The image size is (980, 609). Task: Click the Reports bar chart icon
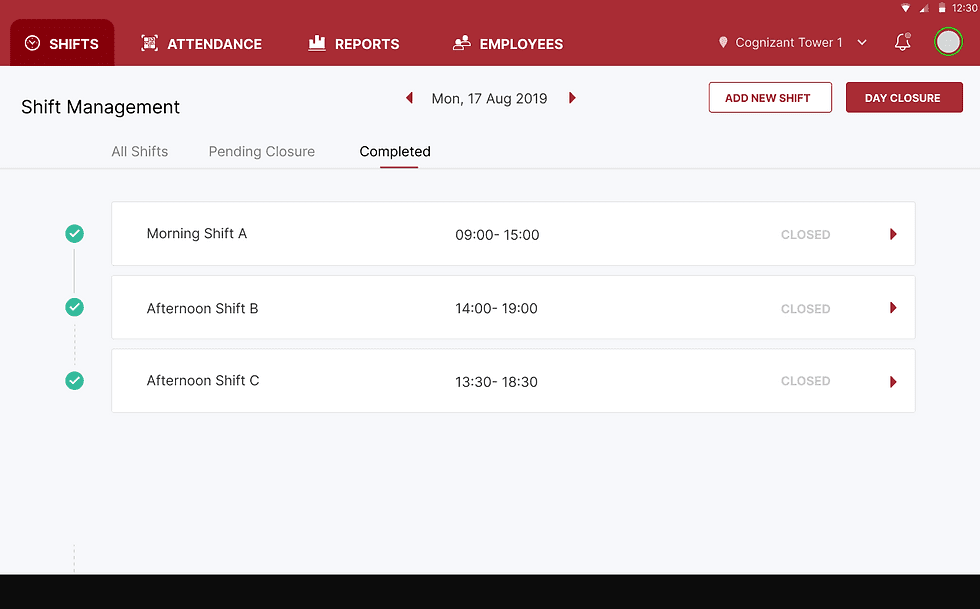click(x=317, y=43)
